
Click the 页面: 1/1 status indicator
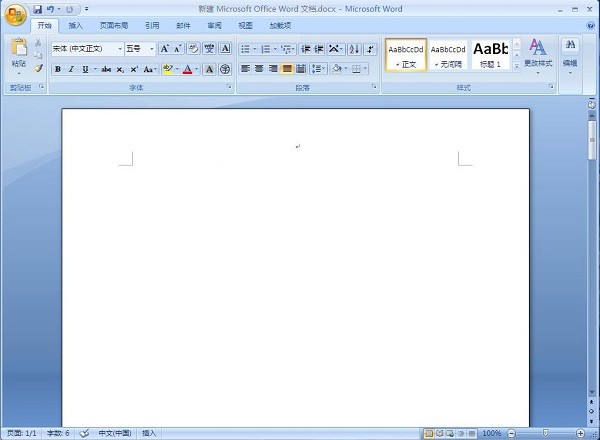[22, 433]
